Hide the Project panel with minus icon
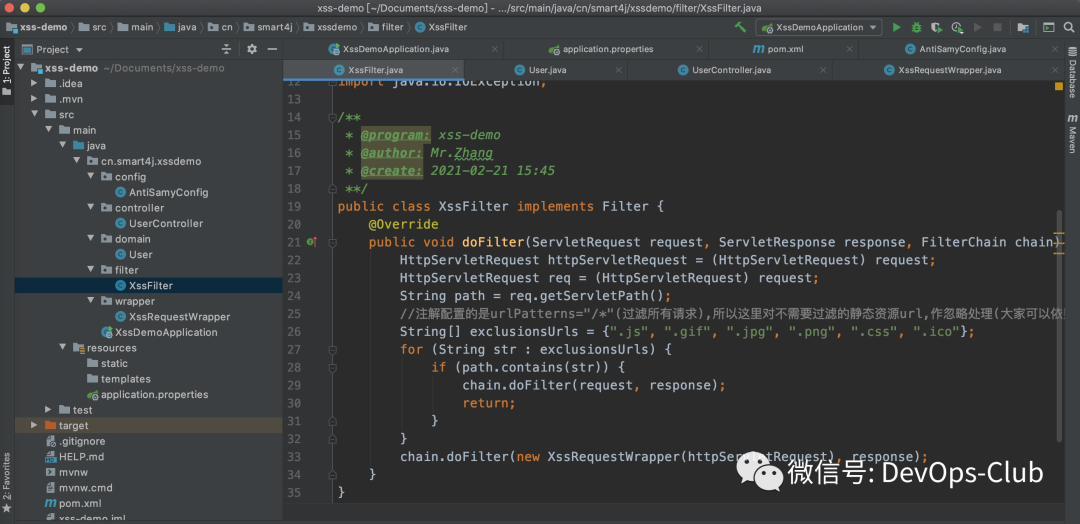1080x524 pixels. click(272, 49)
